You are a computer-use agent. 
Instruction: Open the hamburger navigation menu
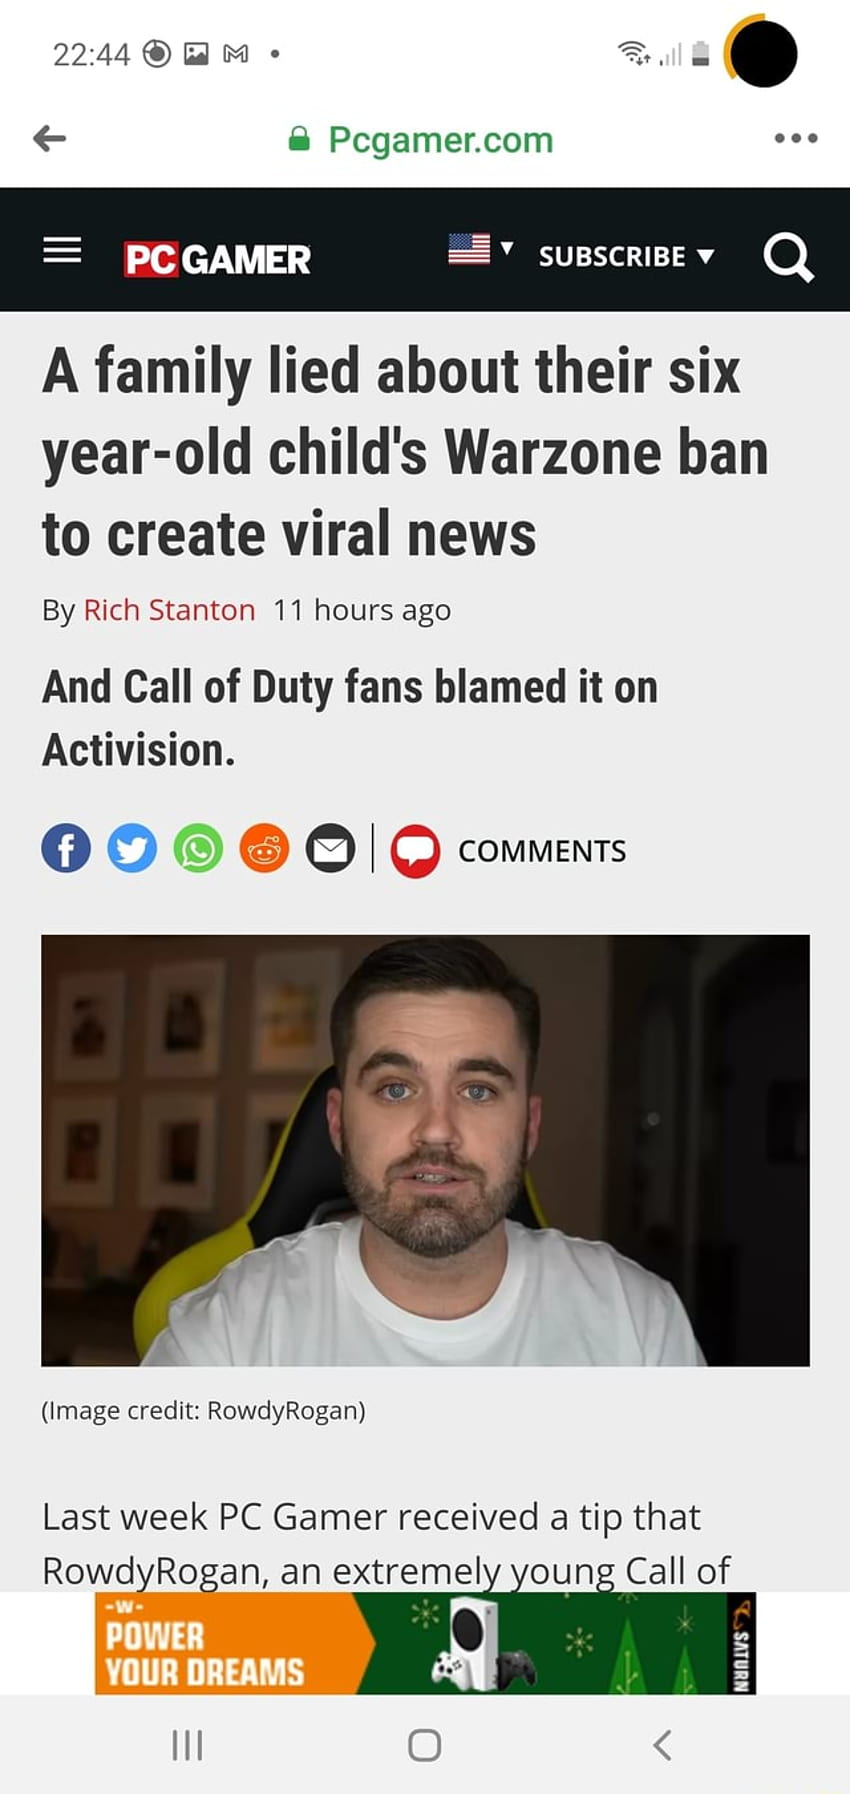coord(62,249)
